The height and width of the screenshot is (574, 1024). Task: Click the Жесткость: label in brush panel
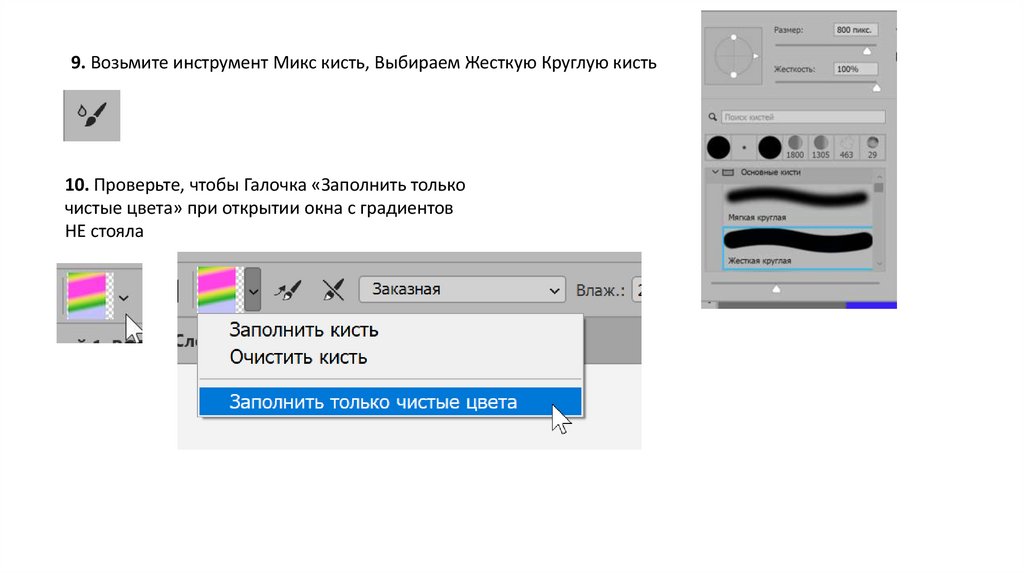tap(795, 69)
